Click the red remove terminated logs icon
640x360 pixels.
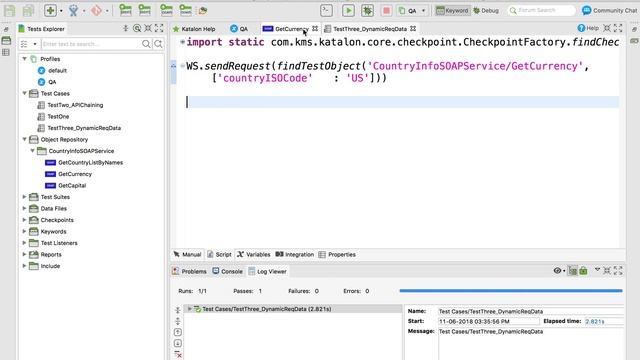pos(178,354)
